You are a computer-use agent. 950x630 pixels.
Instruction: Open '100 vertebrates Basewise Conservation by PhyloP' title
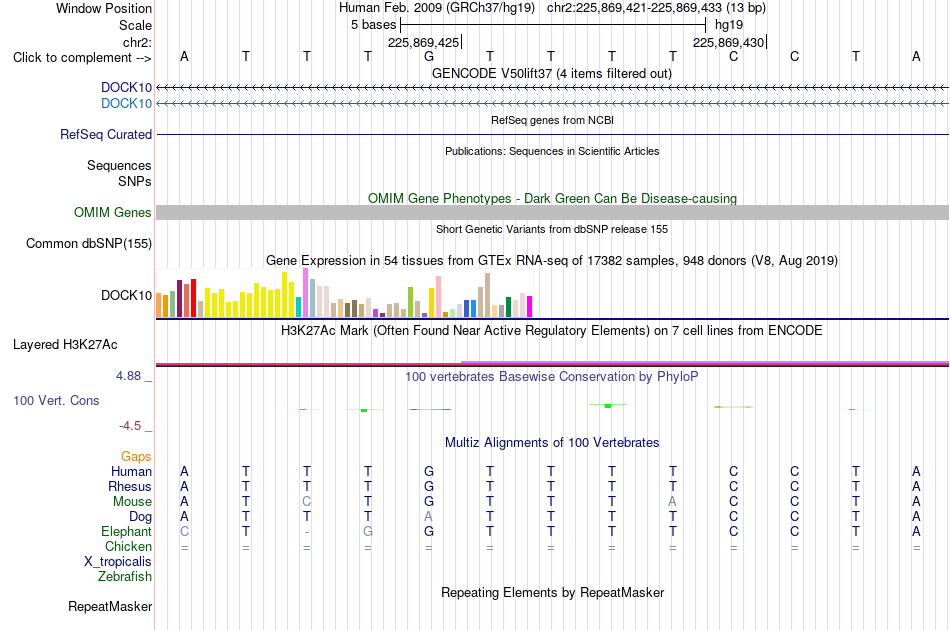pos(552,377)
